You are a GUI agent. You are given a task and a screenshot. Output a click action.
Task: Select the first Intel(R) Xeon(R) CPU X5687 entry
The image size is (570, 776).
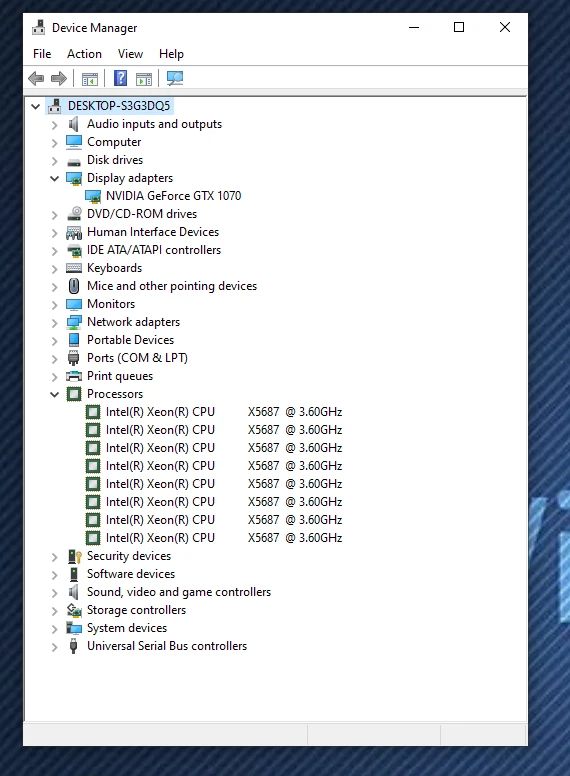click(x=224, y=412)
